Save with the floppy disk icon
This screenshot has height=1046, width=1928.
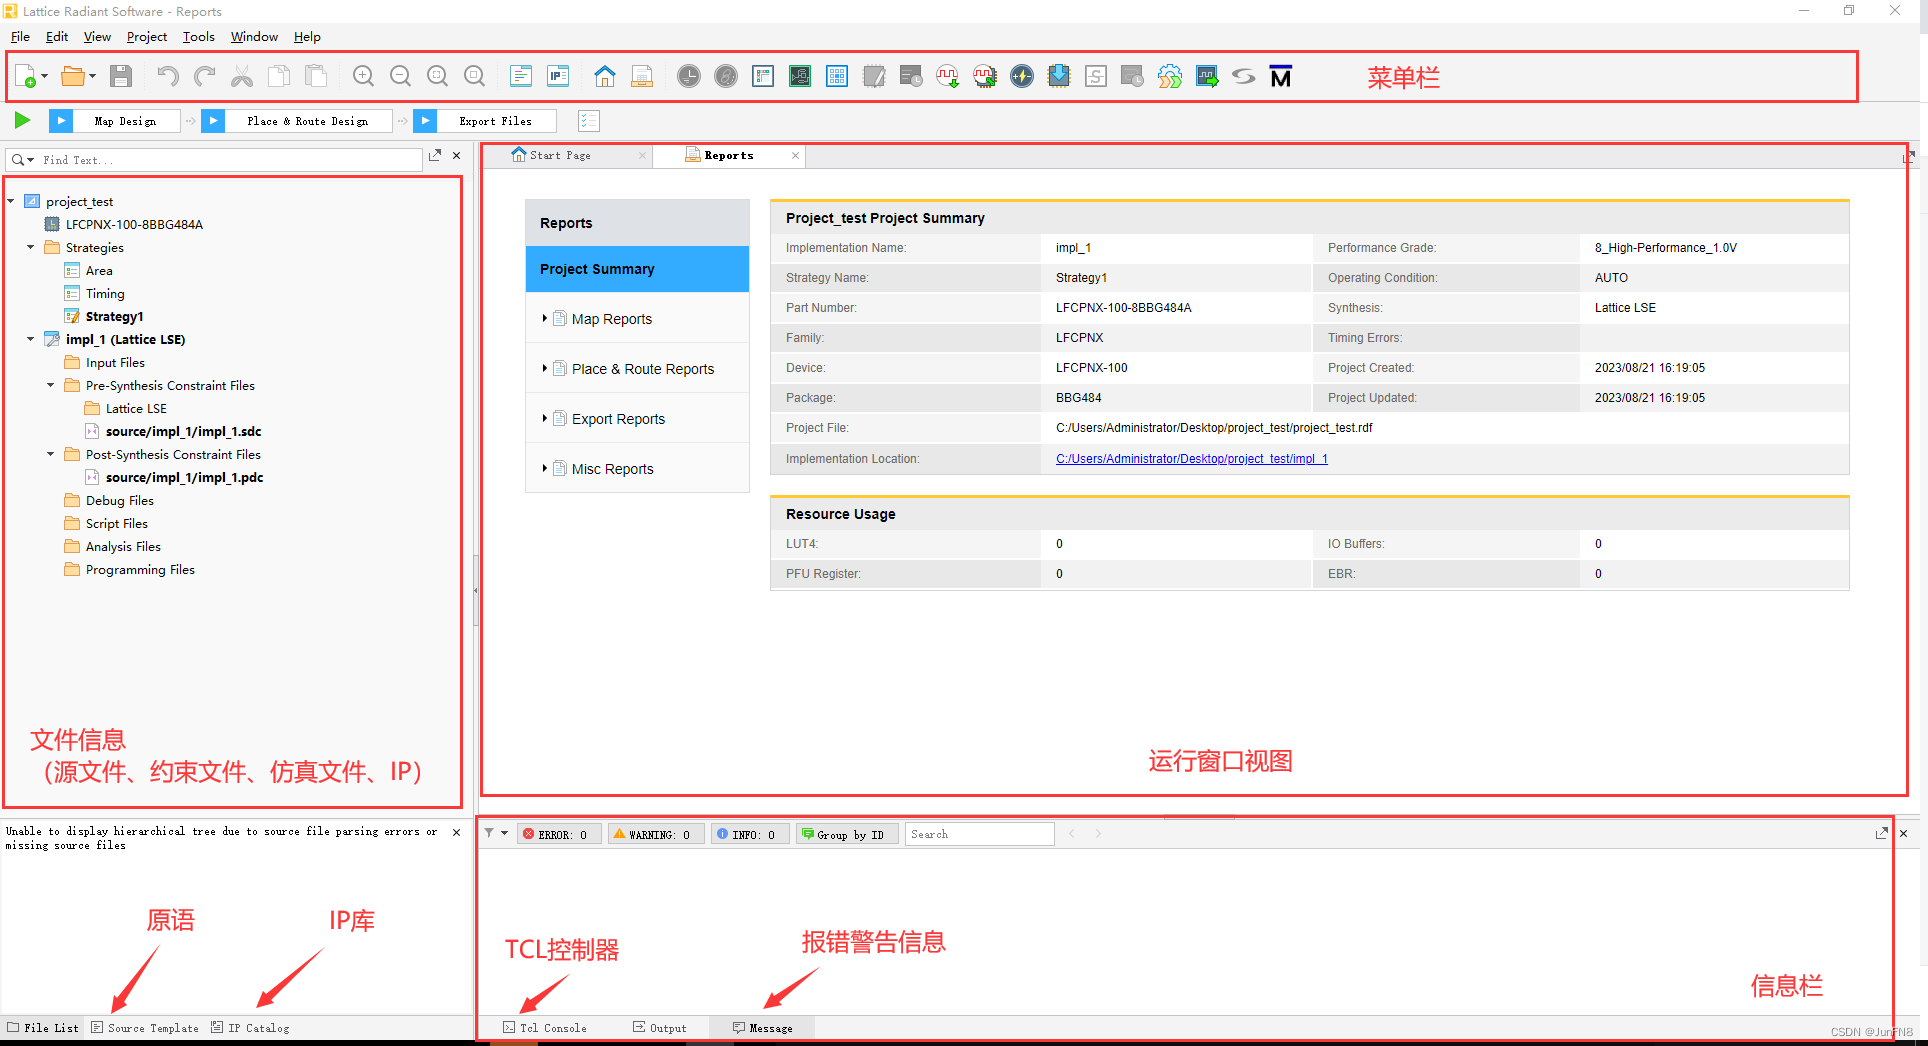point(121,76)
